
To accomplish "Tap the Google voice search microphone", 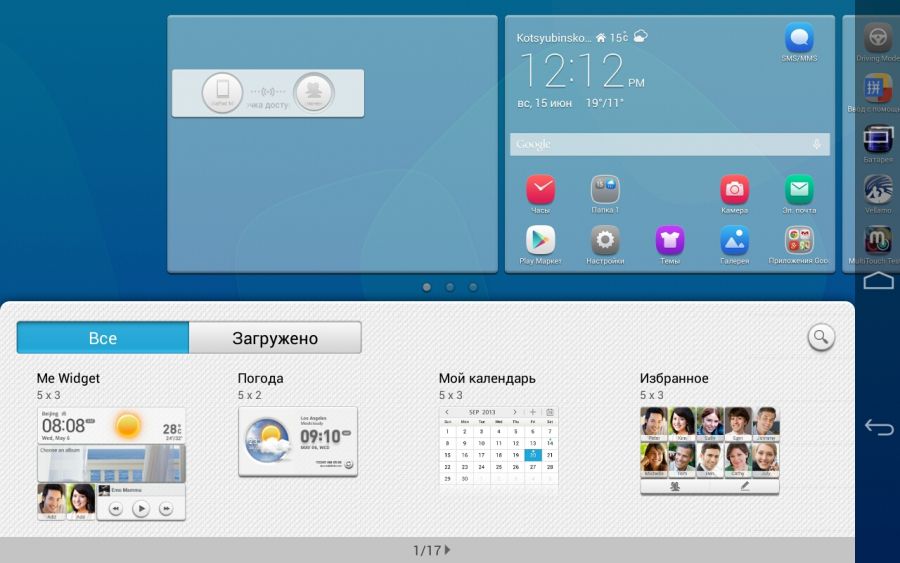I will (817, 145).
